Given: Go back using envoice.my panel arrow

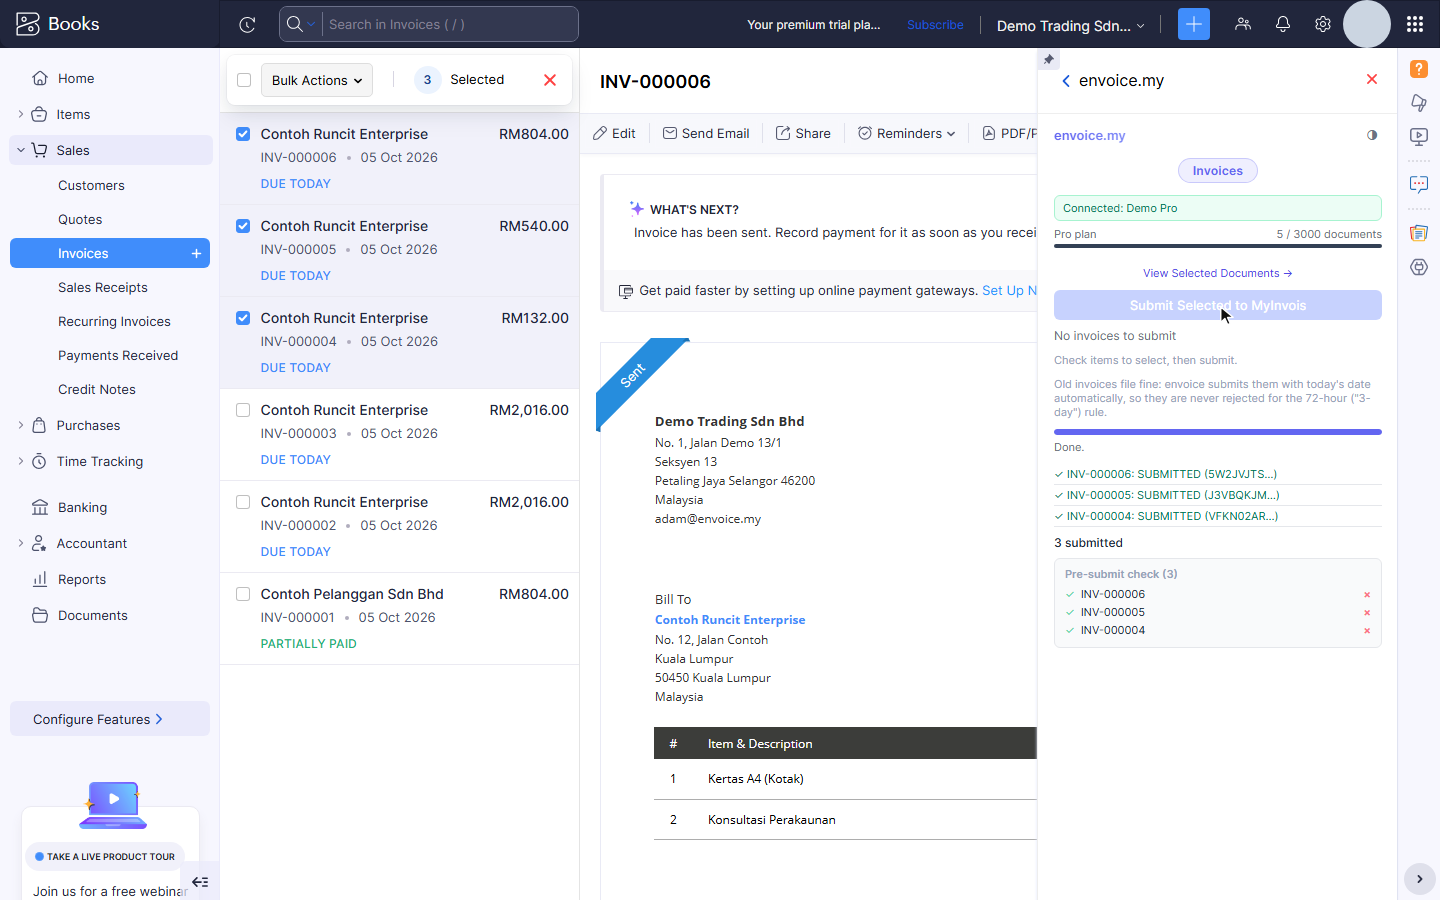Looking at the screenshot, I should point(1066,81).
